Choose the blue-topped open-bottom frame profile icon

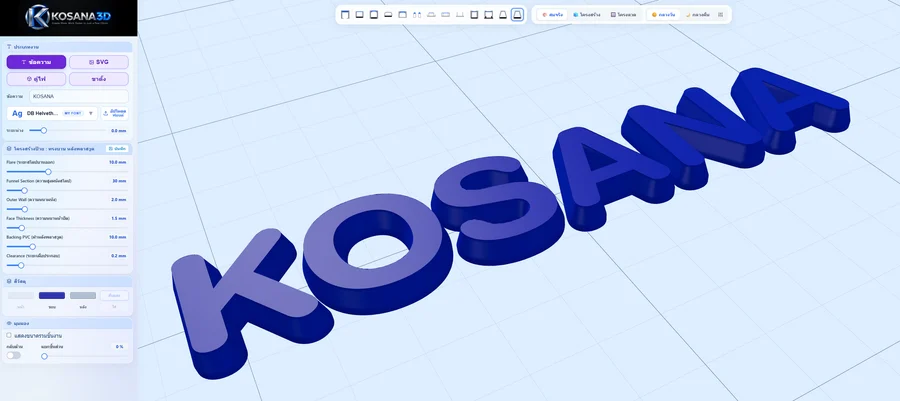pos(345,15)
